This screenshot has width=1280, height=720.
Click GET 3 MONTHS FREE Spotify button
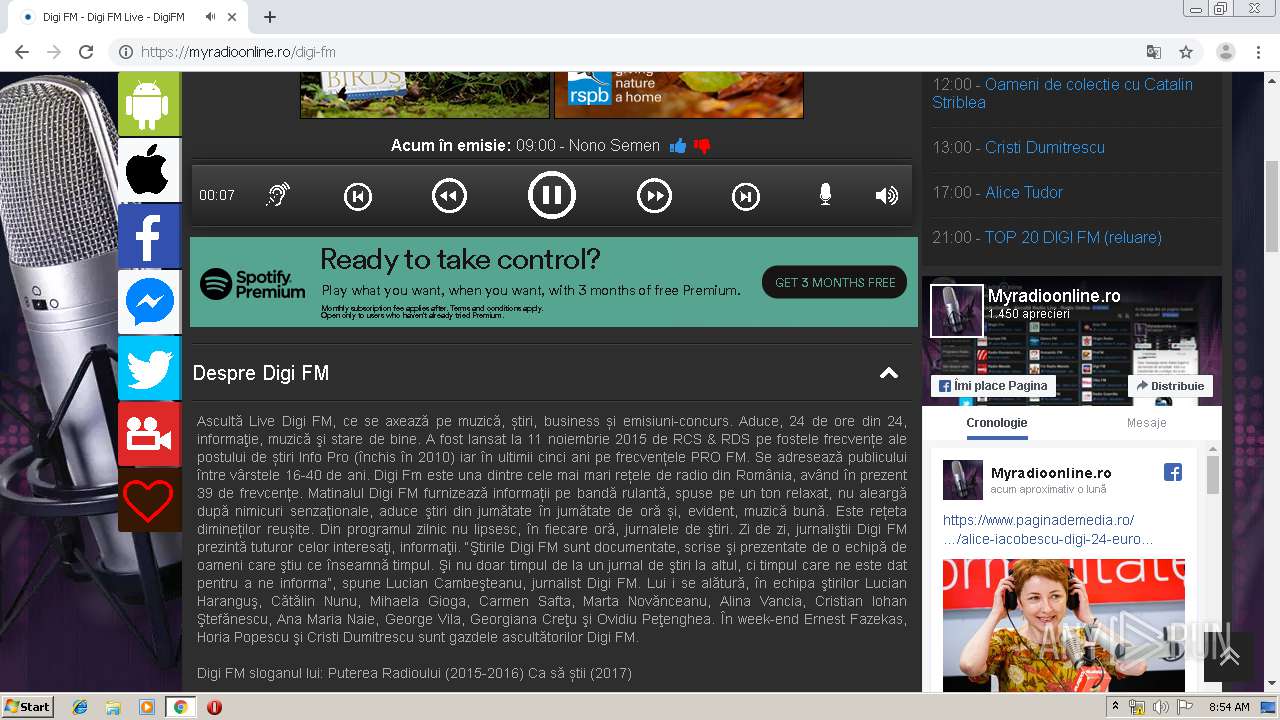[x=835, y=282]
